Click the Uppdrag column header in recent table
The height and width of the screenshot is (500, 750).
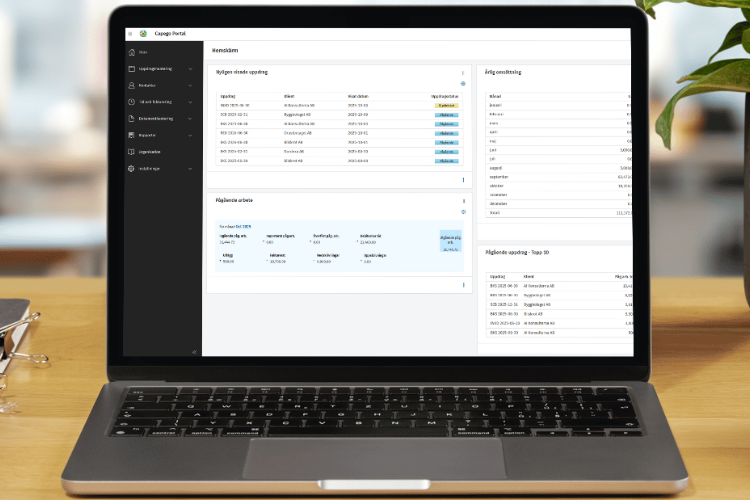(227, 96)
